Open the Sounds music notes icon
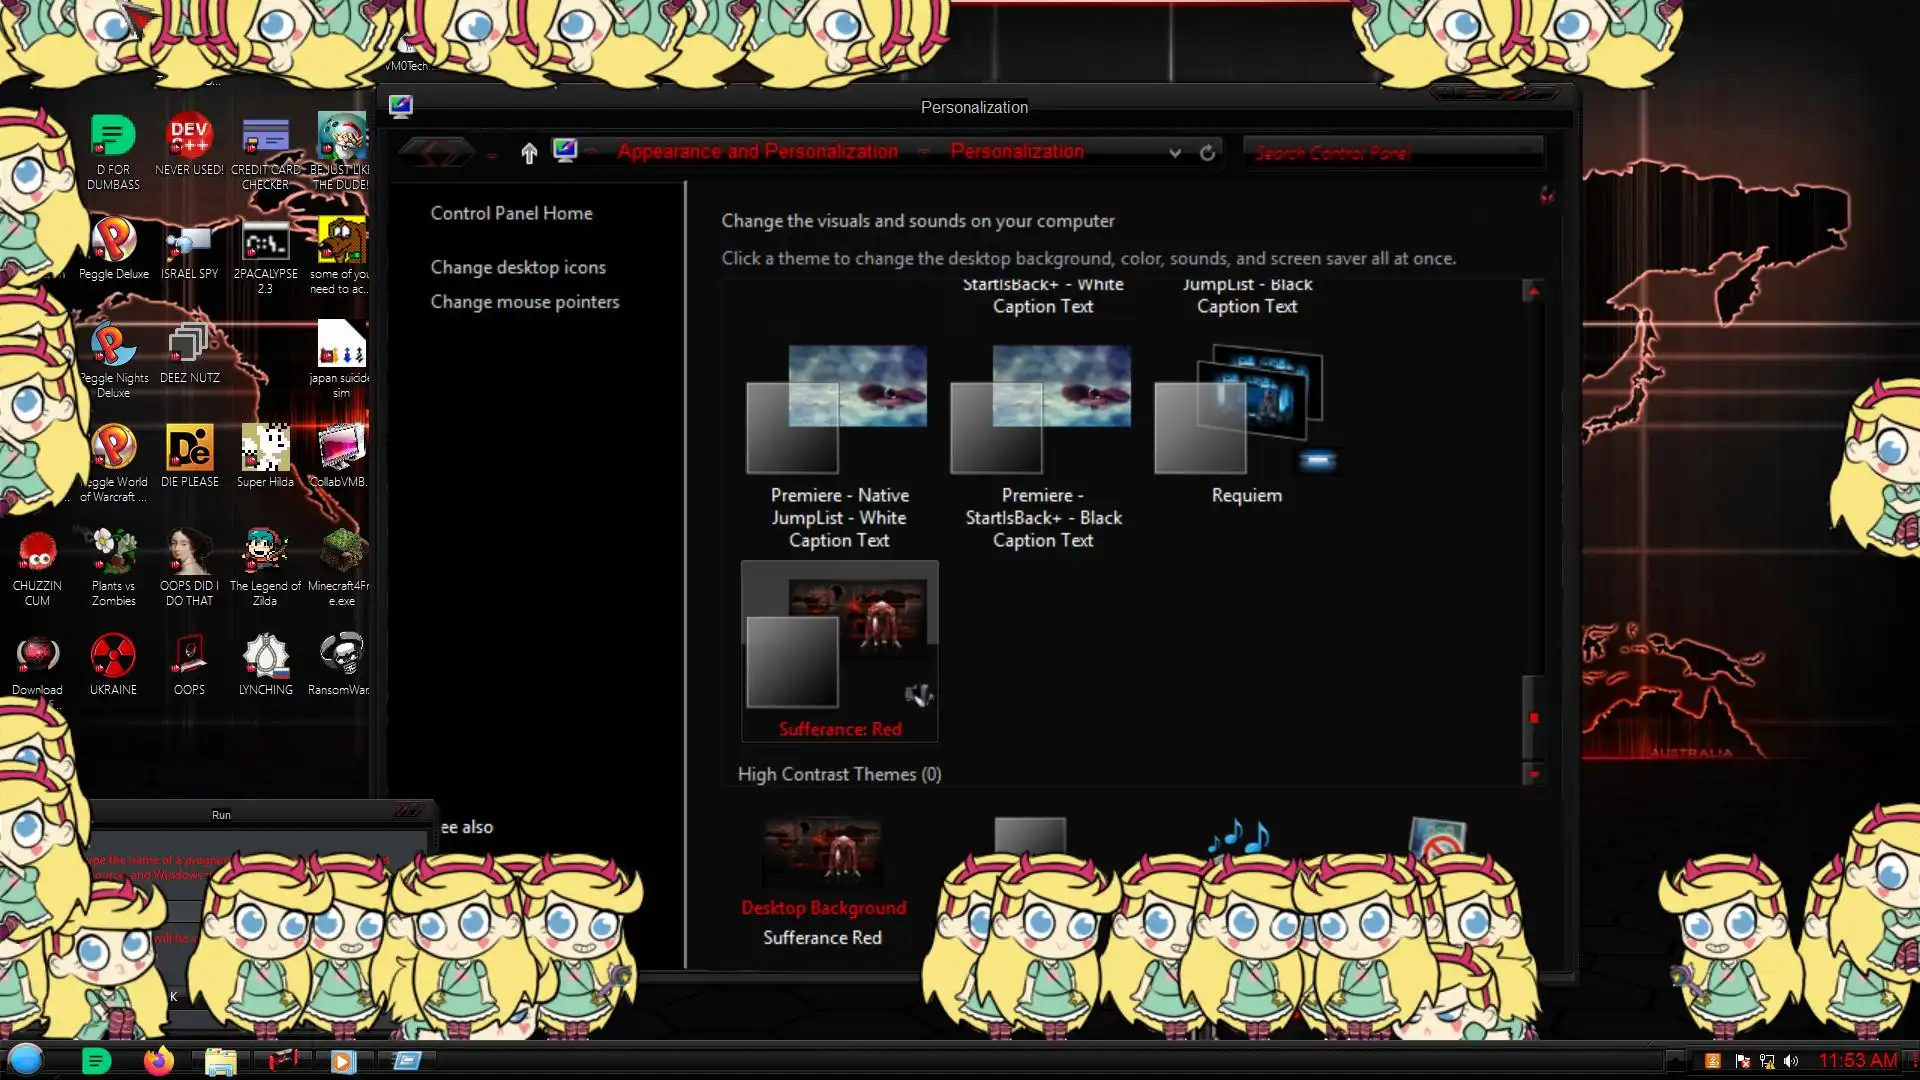 point(1237,836)
